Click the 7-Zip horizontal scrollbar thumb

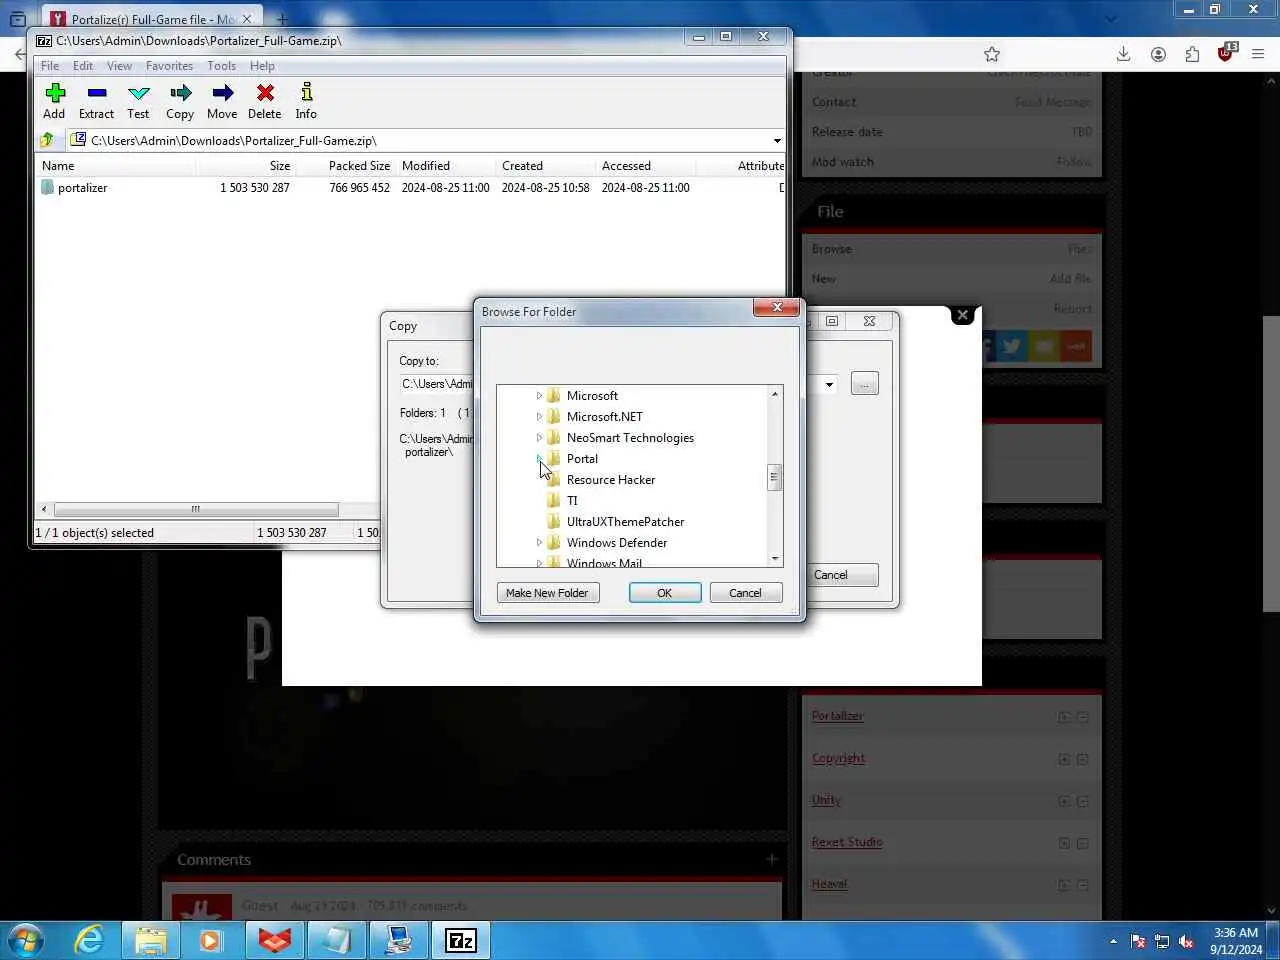point(196,509)
